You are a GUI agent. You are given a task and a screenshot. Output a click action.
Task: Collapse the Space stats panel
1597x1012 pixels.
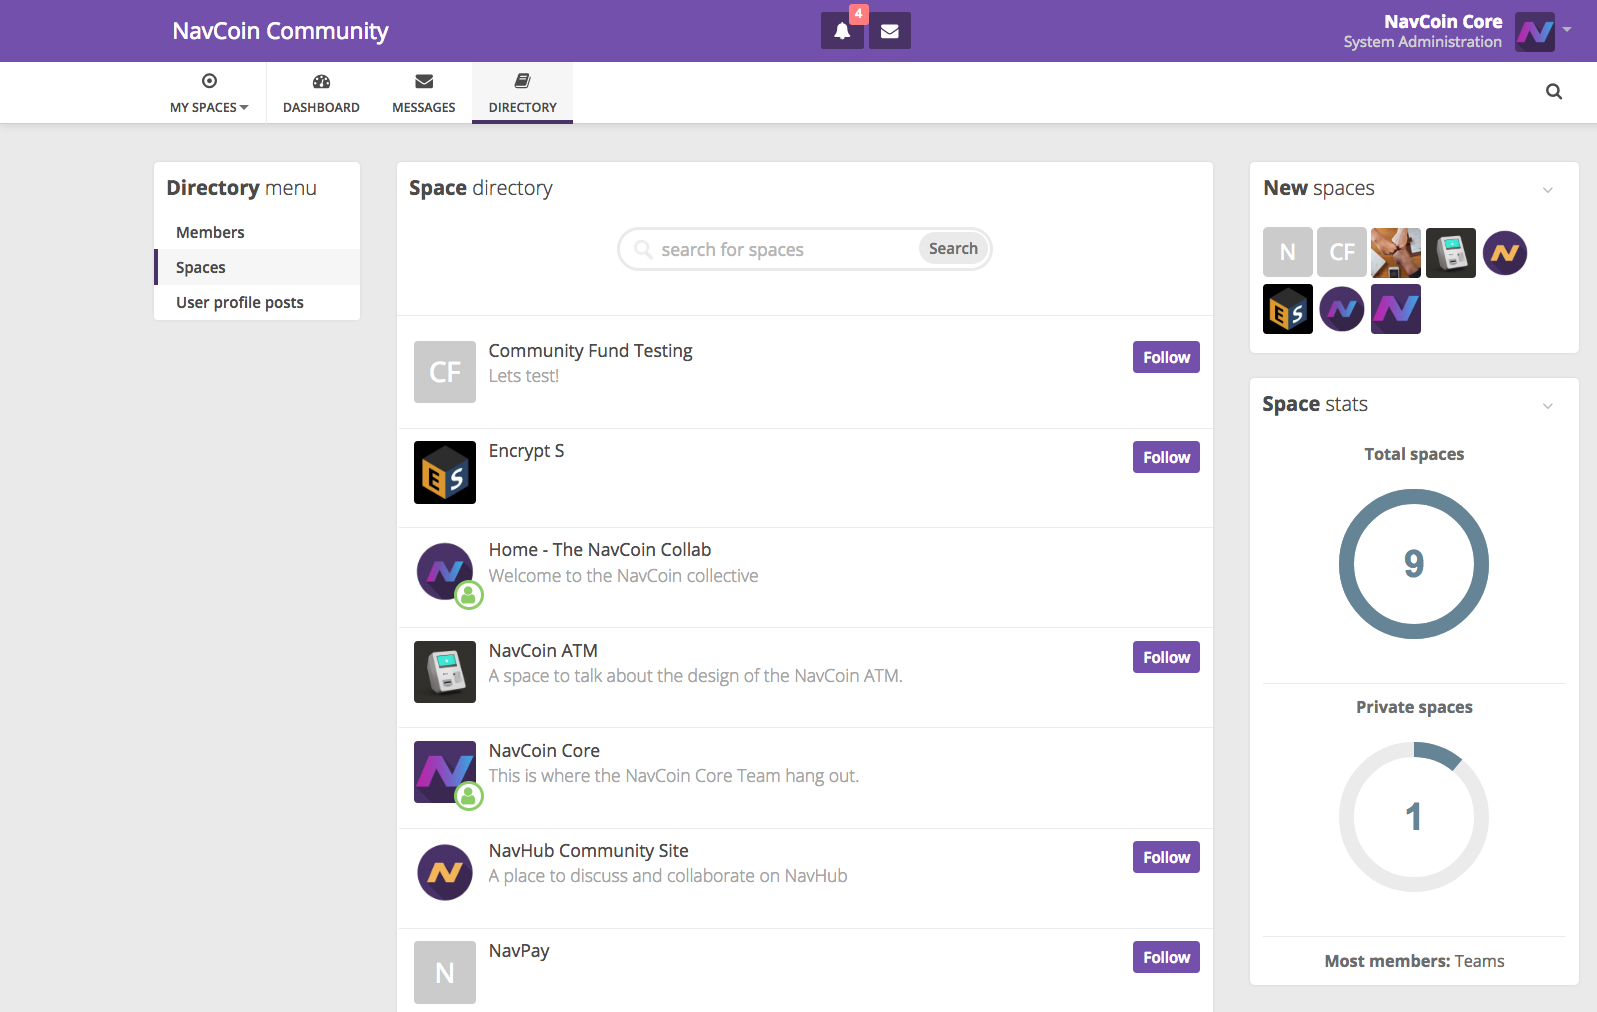1548,406
